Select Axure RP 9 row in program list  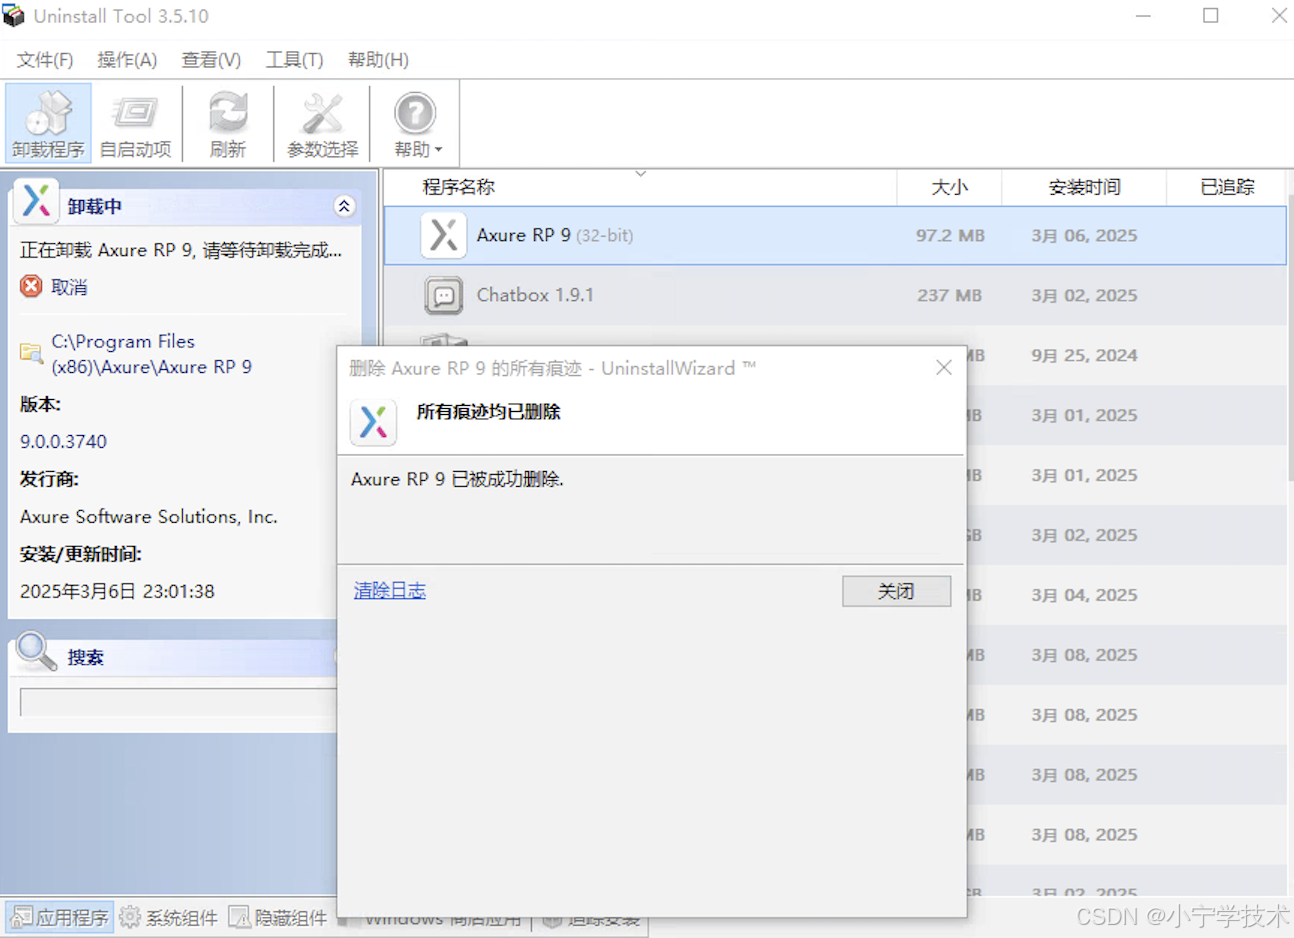[x=835, y=236]
